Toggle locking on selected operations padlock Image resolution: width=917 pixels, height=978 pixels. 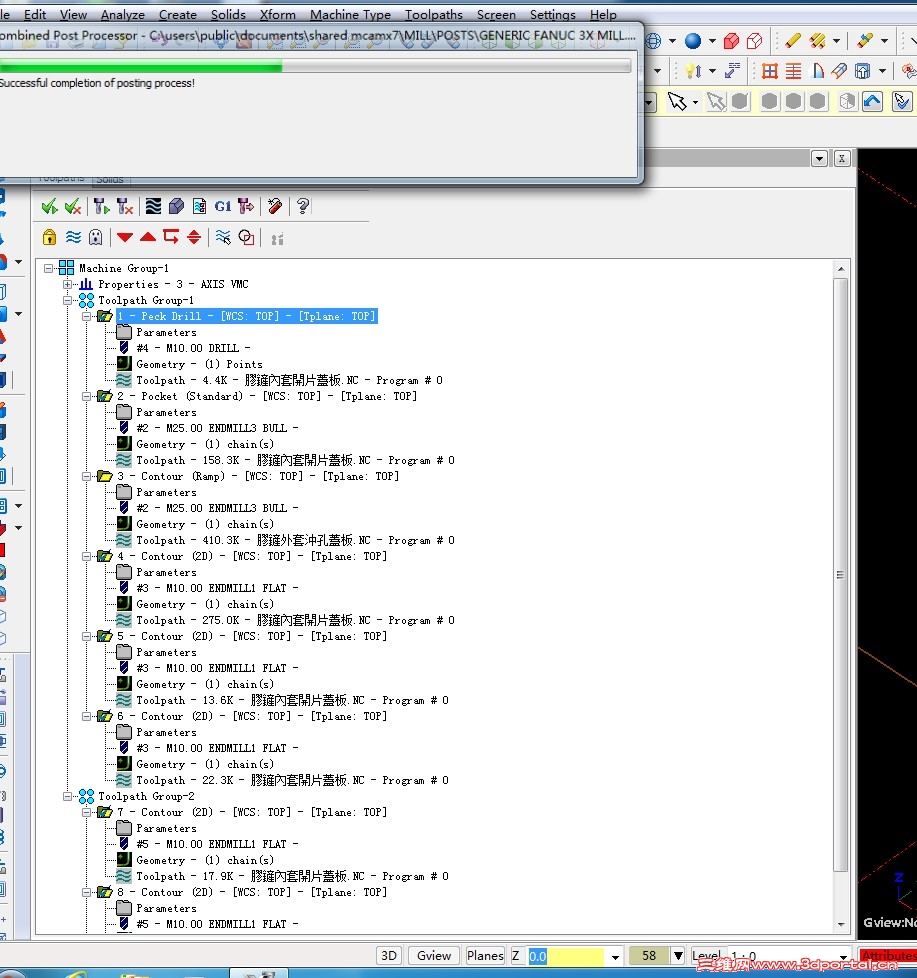(x=49, y=238)
